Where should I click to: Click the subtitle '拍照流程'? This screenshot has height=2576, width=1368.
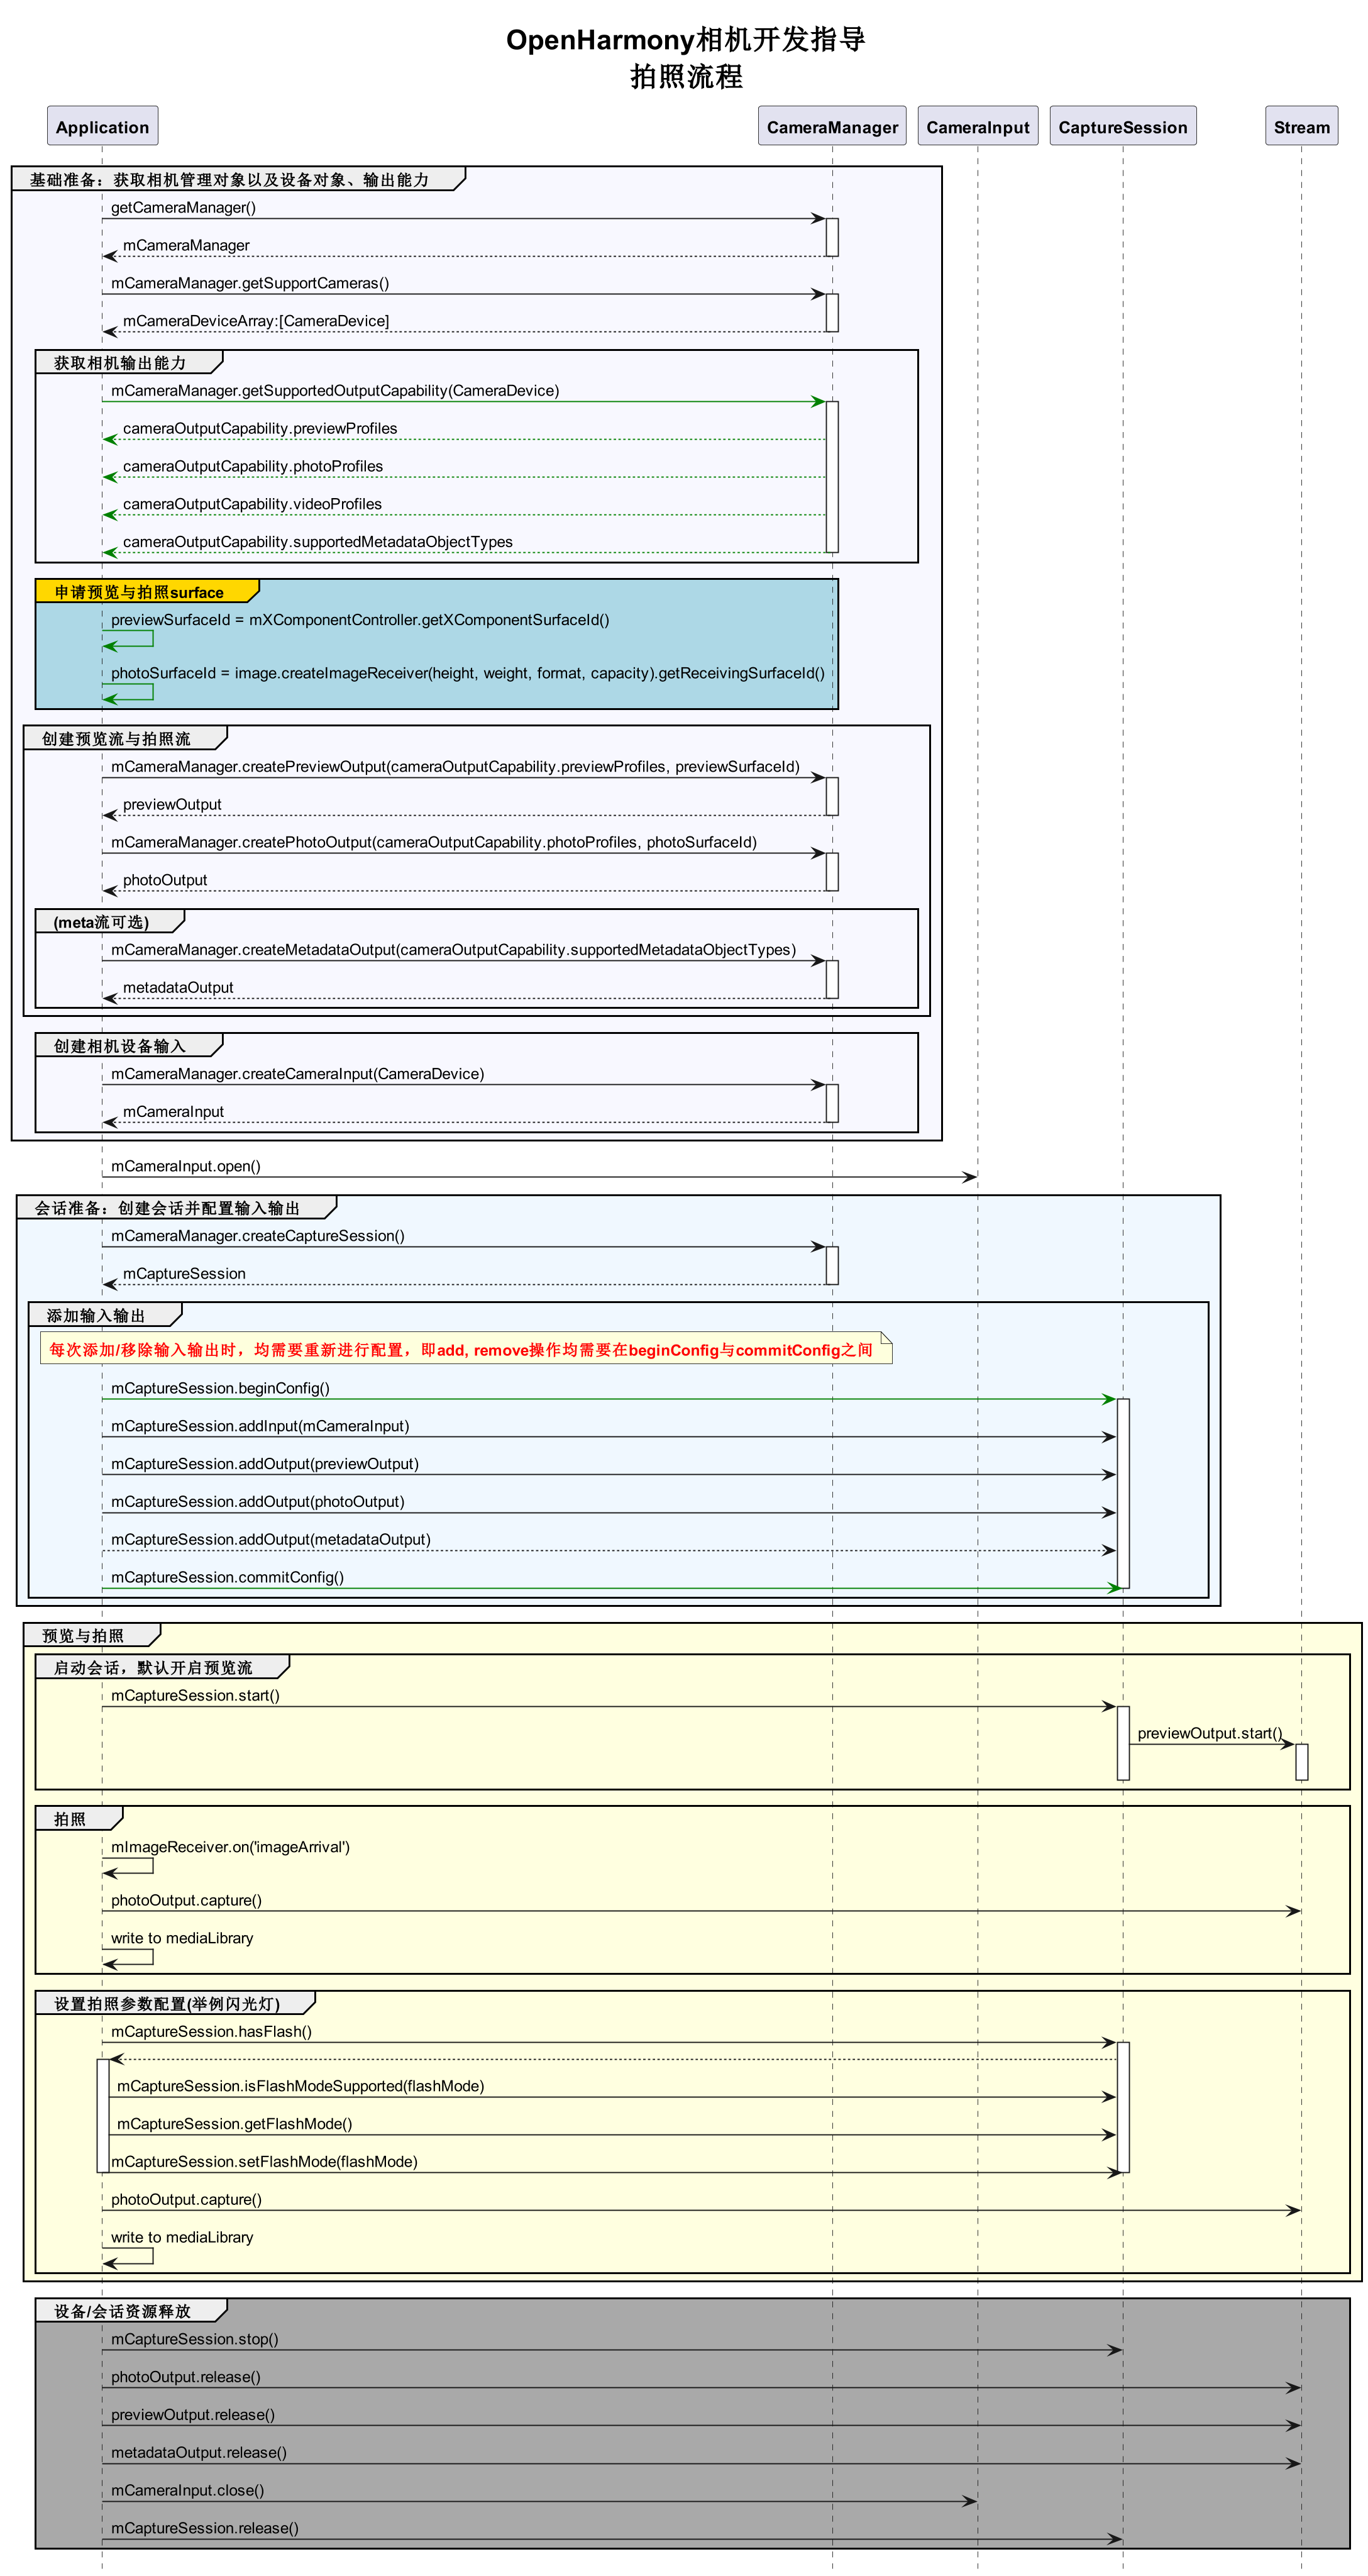(686, 77)
